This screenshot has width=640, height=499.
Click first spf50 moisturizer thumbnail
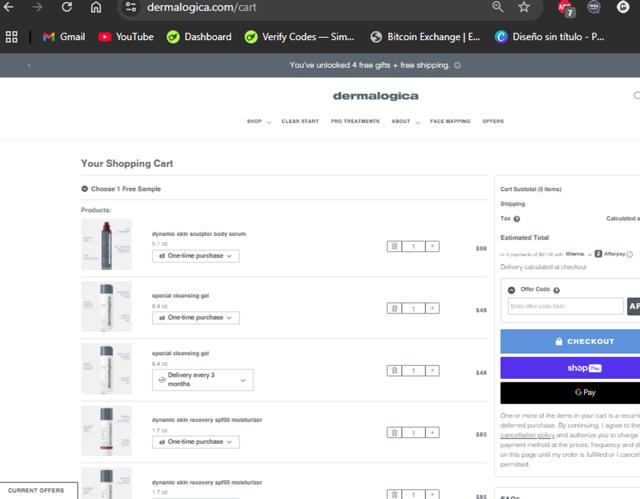[107, 430]
